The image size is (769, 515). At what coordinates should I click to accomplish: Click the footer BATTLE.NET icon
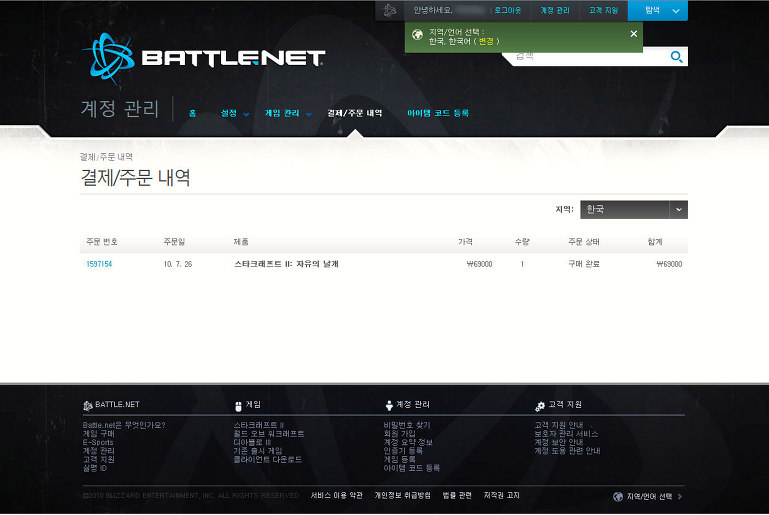pos(88,406)
